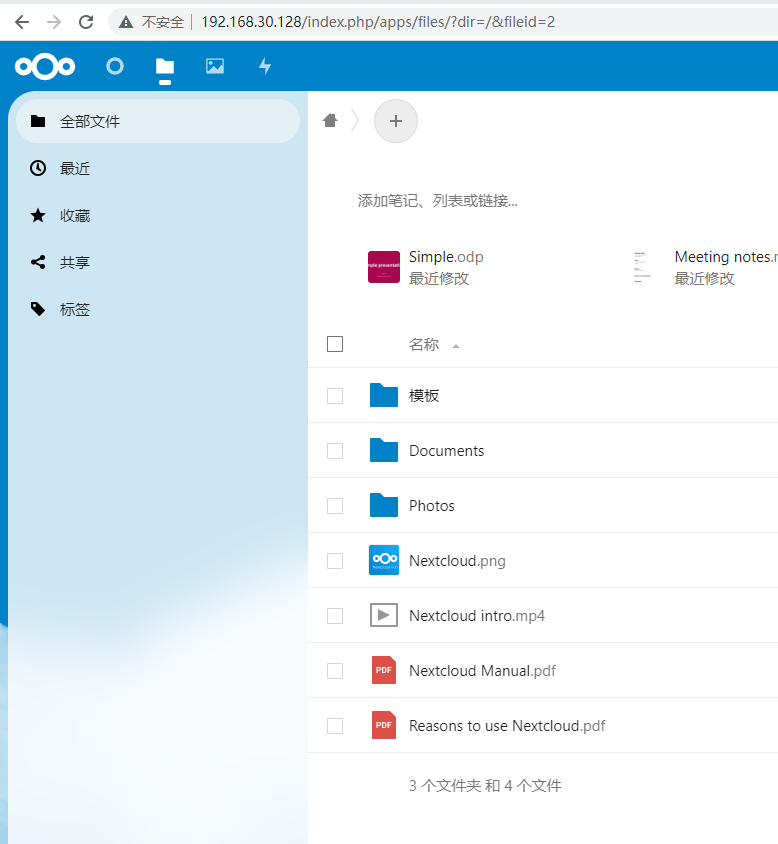Check the Nextcloud.png checkbox

[335, 561]
